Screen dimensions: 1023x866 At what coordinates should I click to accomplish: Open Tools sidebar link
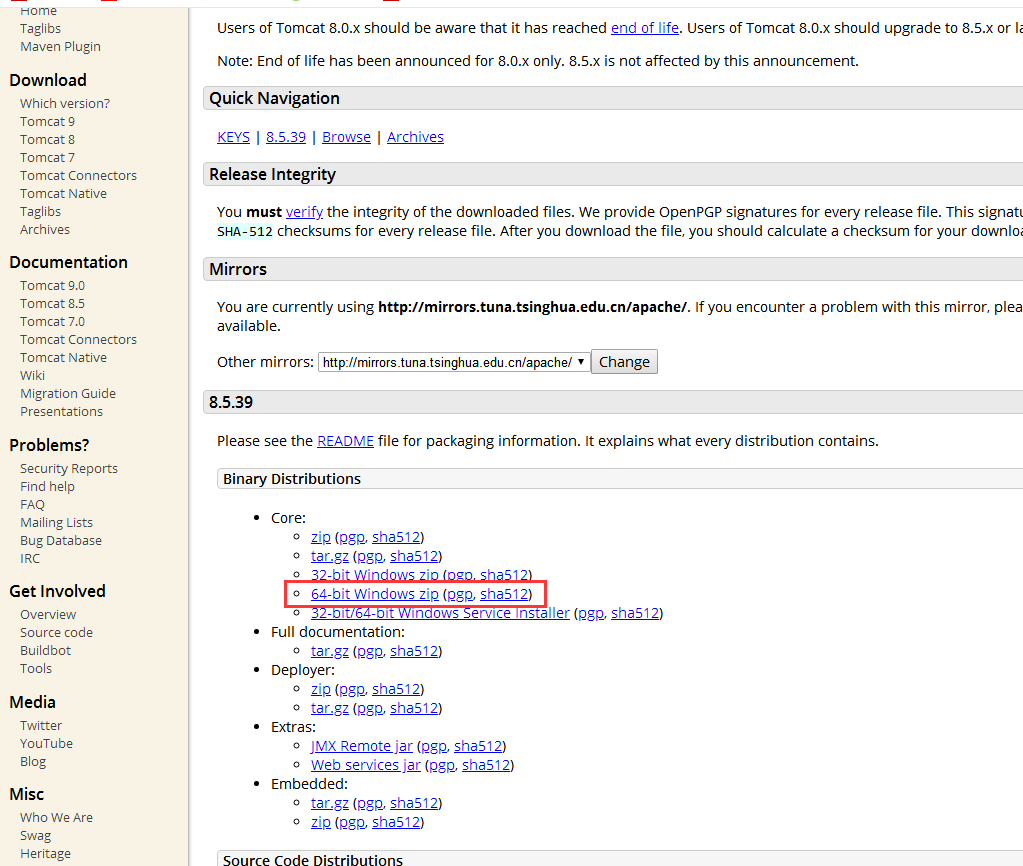(x=36, y=669)
